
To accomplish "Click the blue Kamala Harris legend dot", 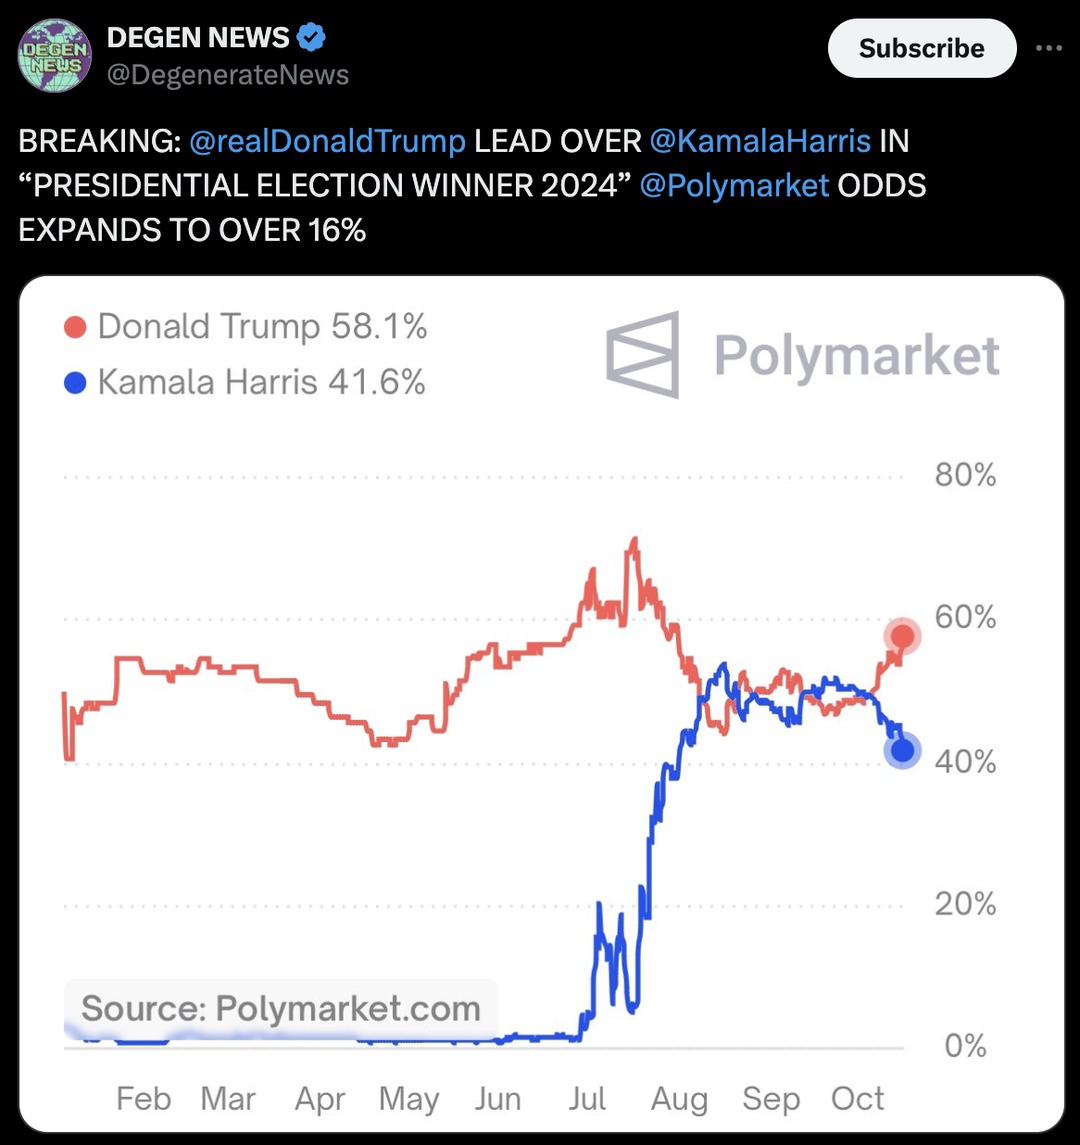I will tap(75, 383).
